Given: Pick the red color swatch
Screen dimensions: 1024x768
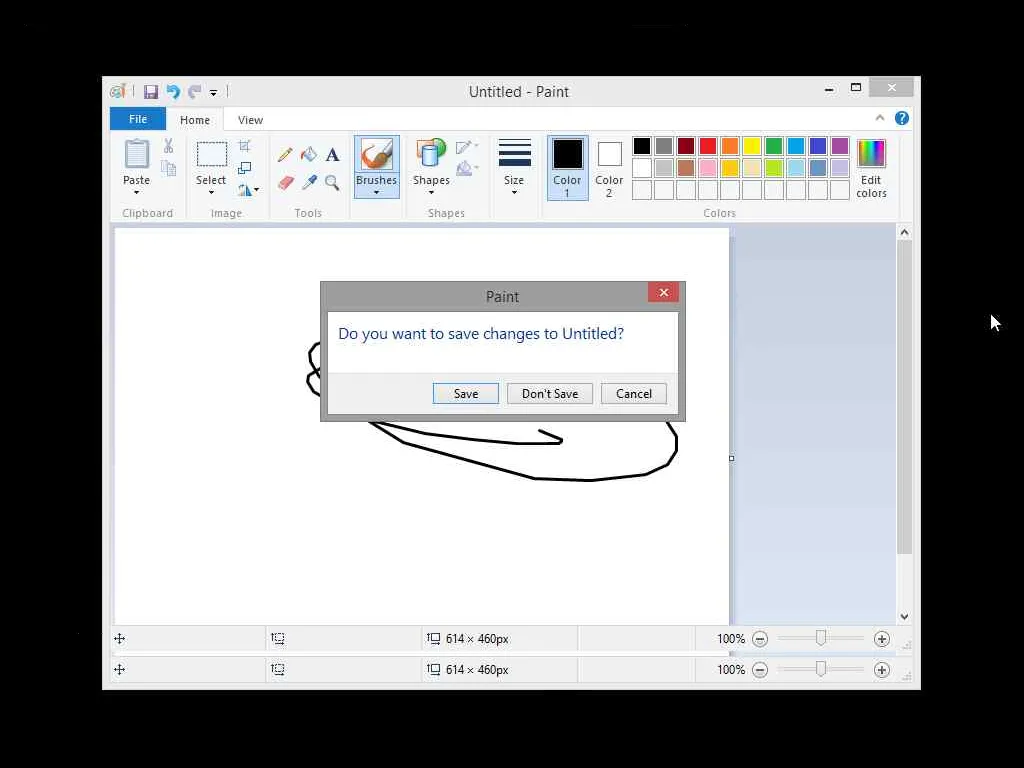Looking at the screenshot, I should 708,146.
